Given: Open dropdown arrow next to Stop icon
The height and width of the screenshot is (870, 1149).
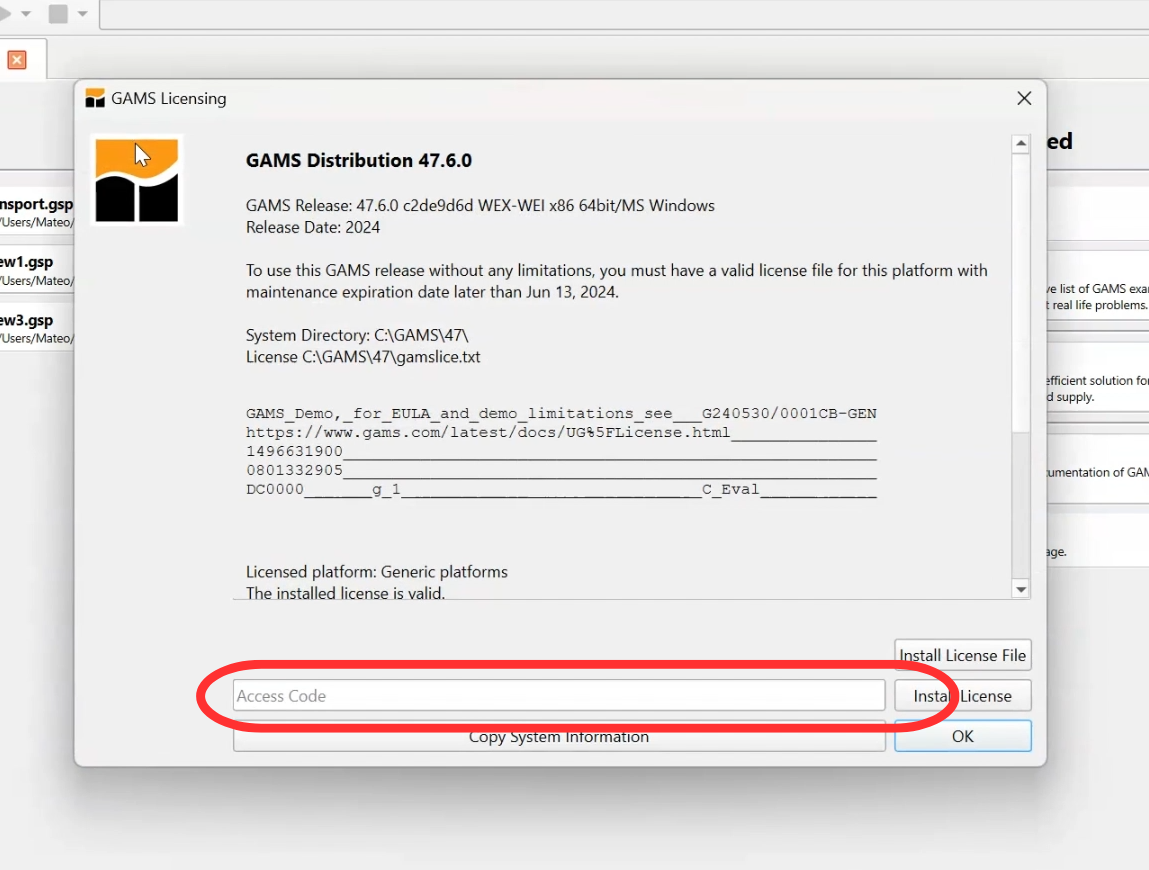Looking at the screenshot, I should pos(82,14).
